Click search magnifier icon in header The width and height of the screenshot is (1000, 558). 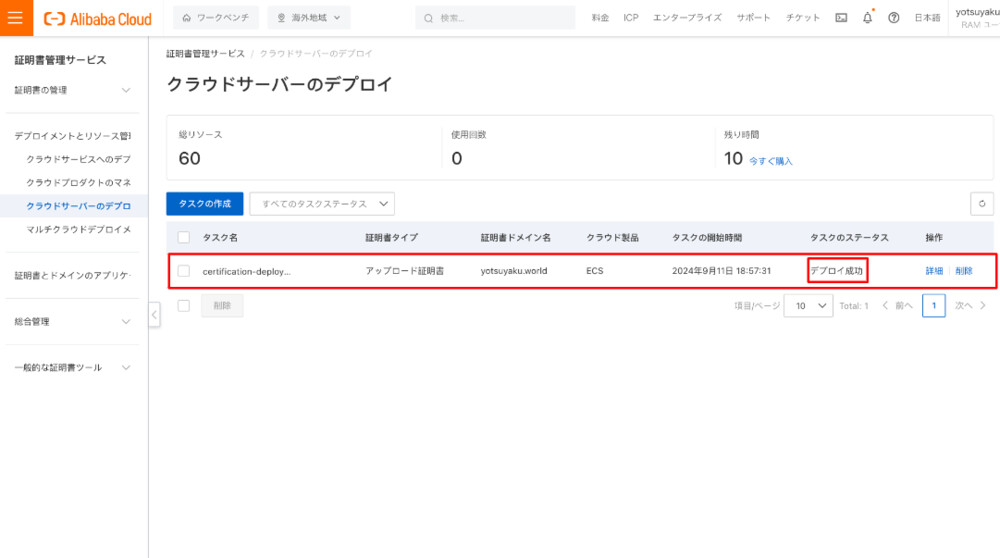click(x=429, y=18)
